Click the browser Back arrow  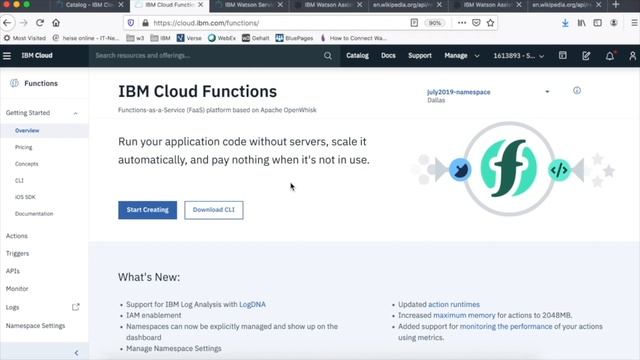click(x=7, y=23)
